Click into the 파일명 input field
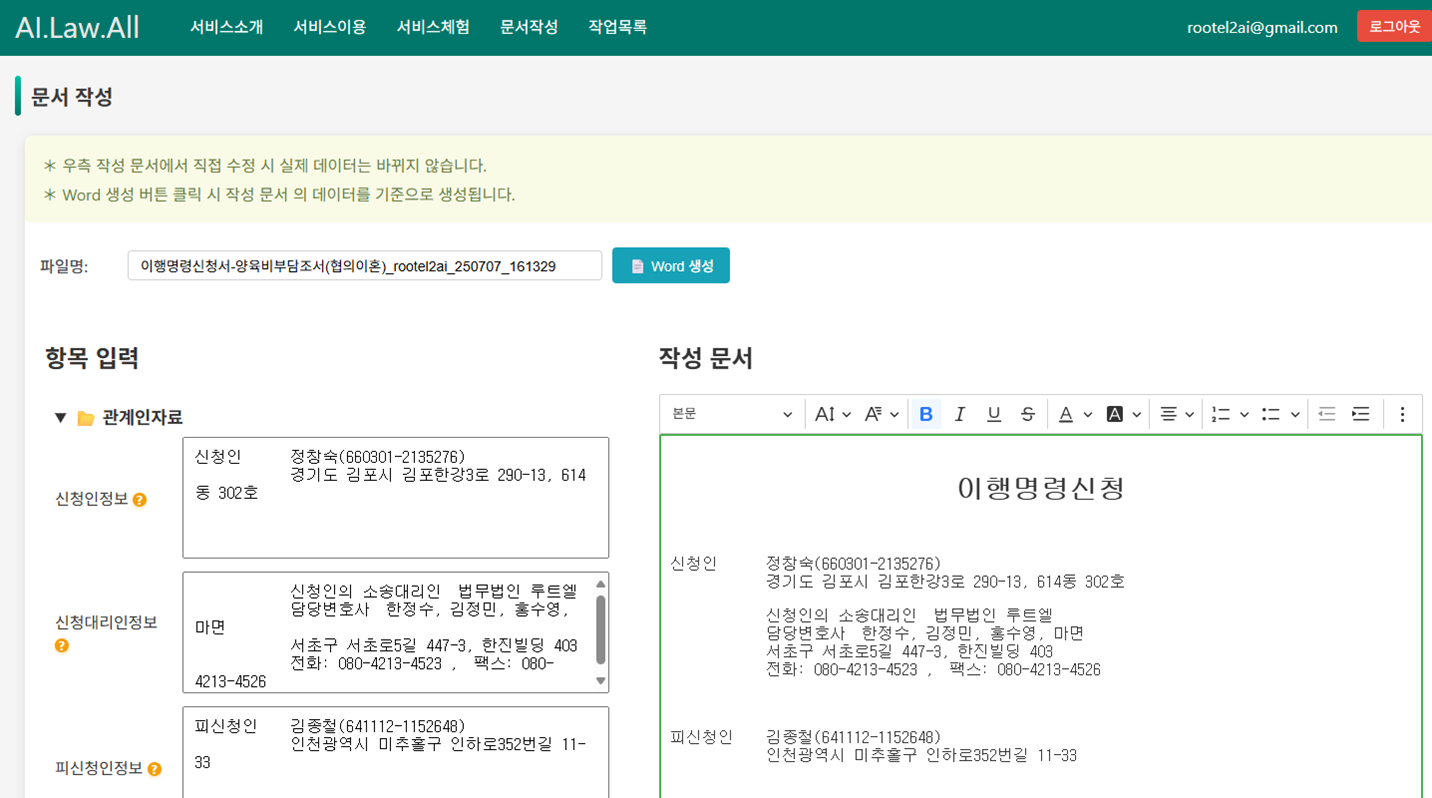 365,266
